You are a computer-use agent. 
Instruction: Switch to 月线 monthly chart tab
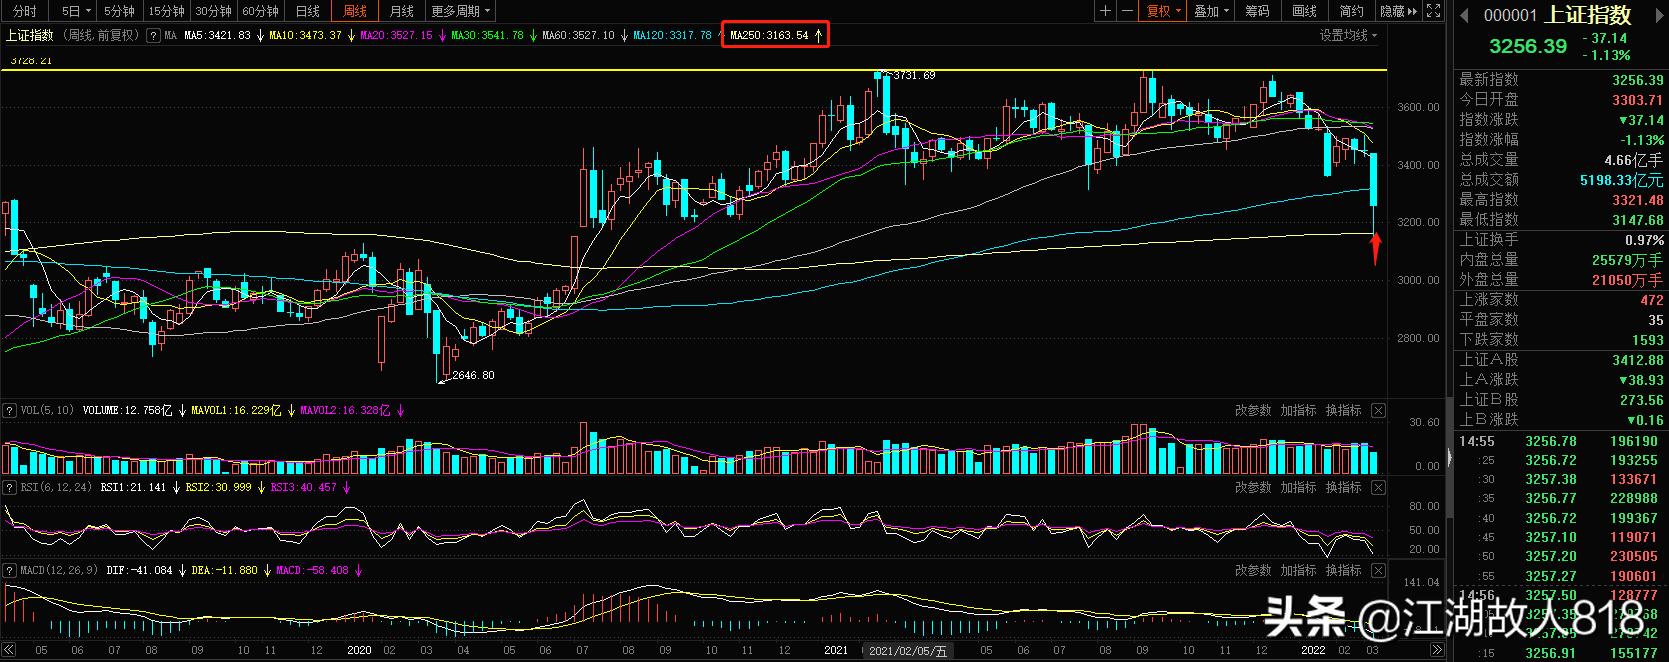[x=401, y=11]
